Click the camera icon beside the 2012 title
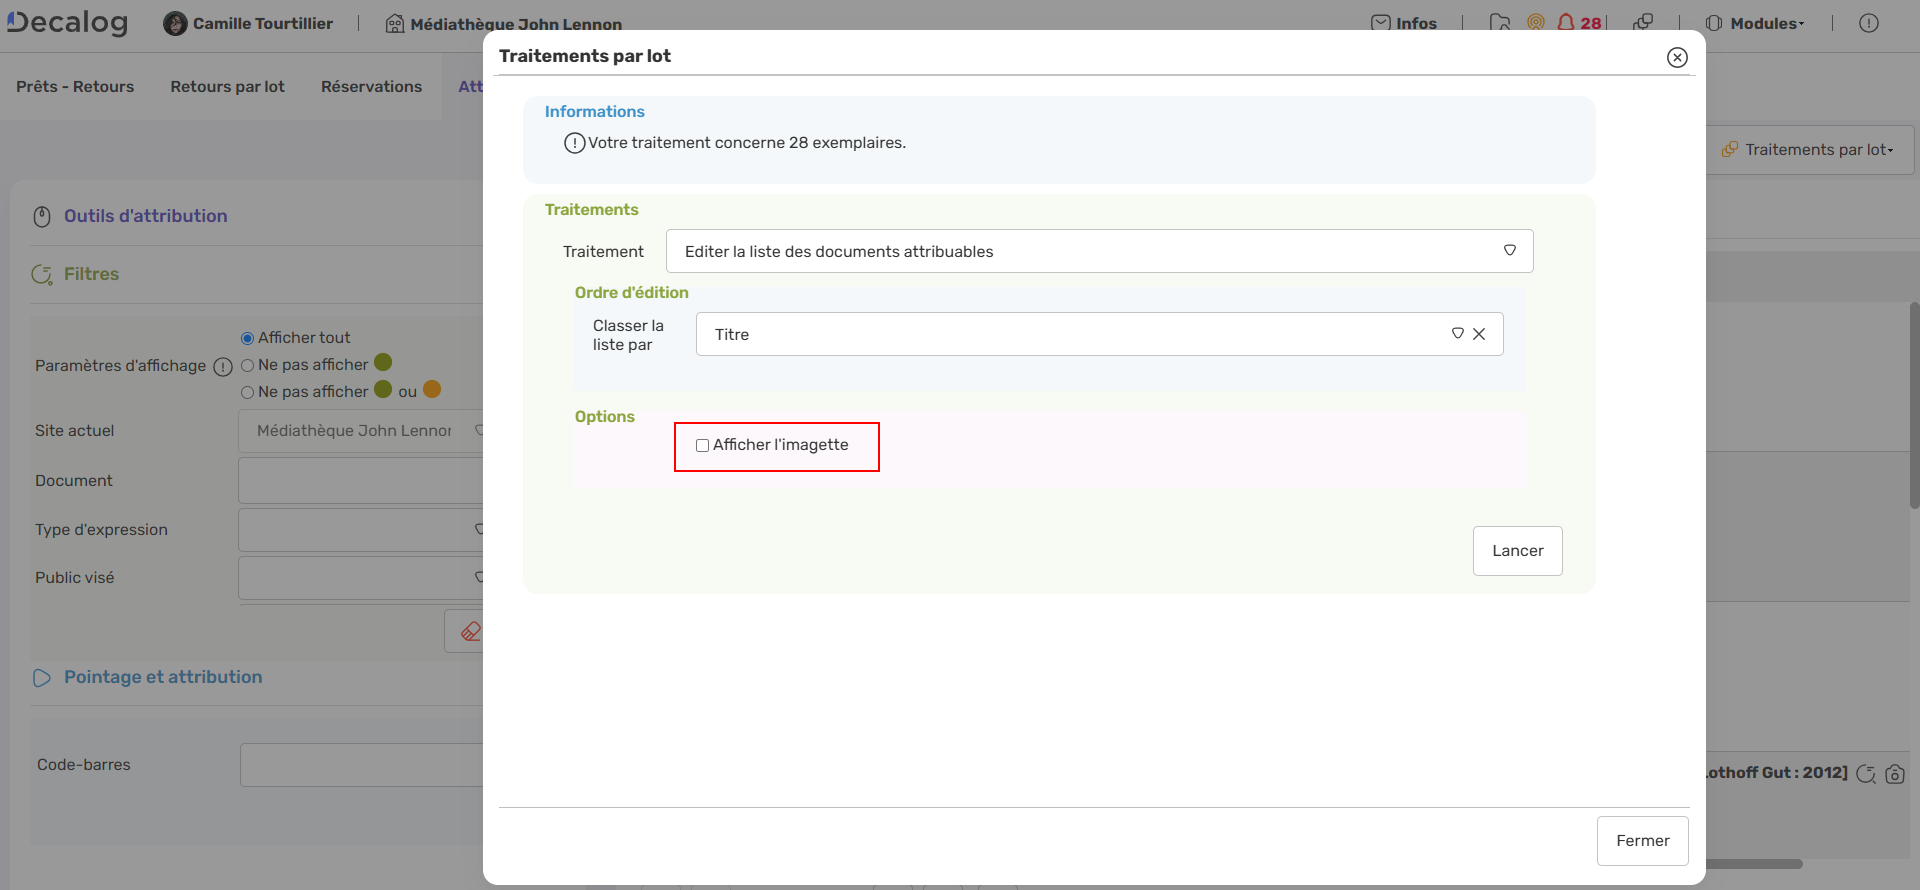Screen dimensions: 1920x890 (x=1895, y=774)
